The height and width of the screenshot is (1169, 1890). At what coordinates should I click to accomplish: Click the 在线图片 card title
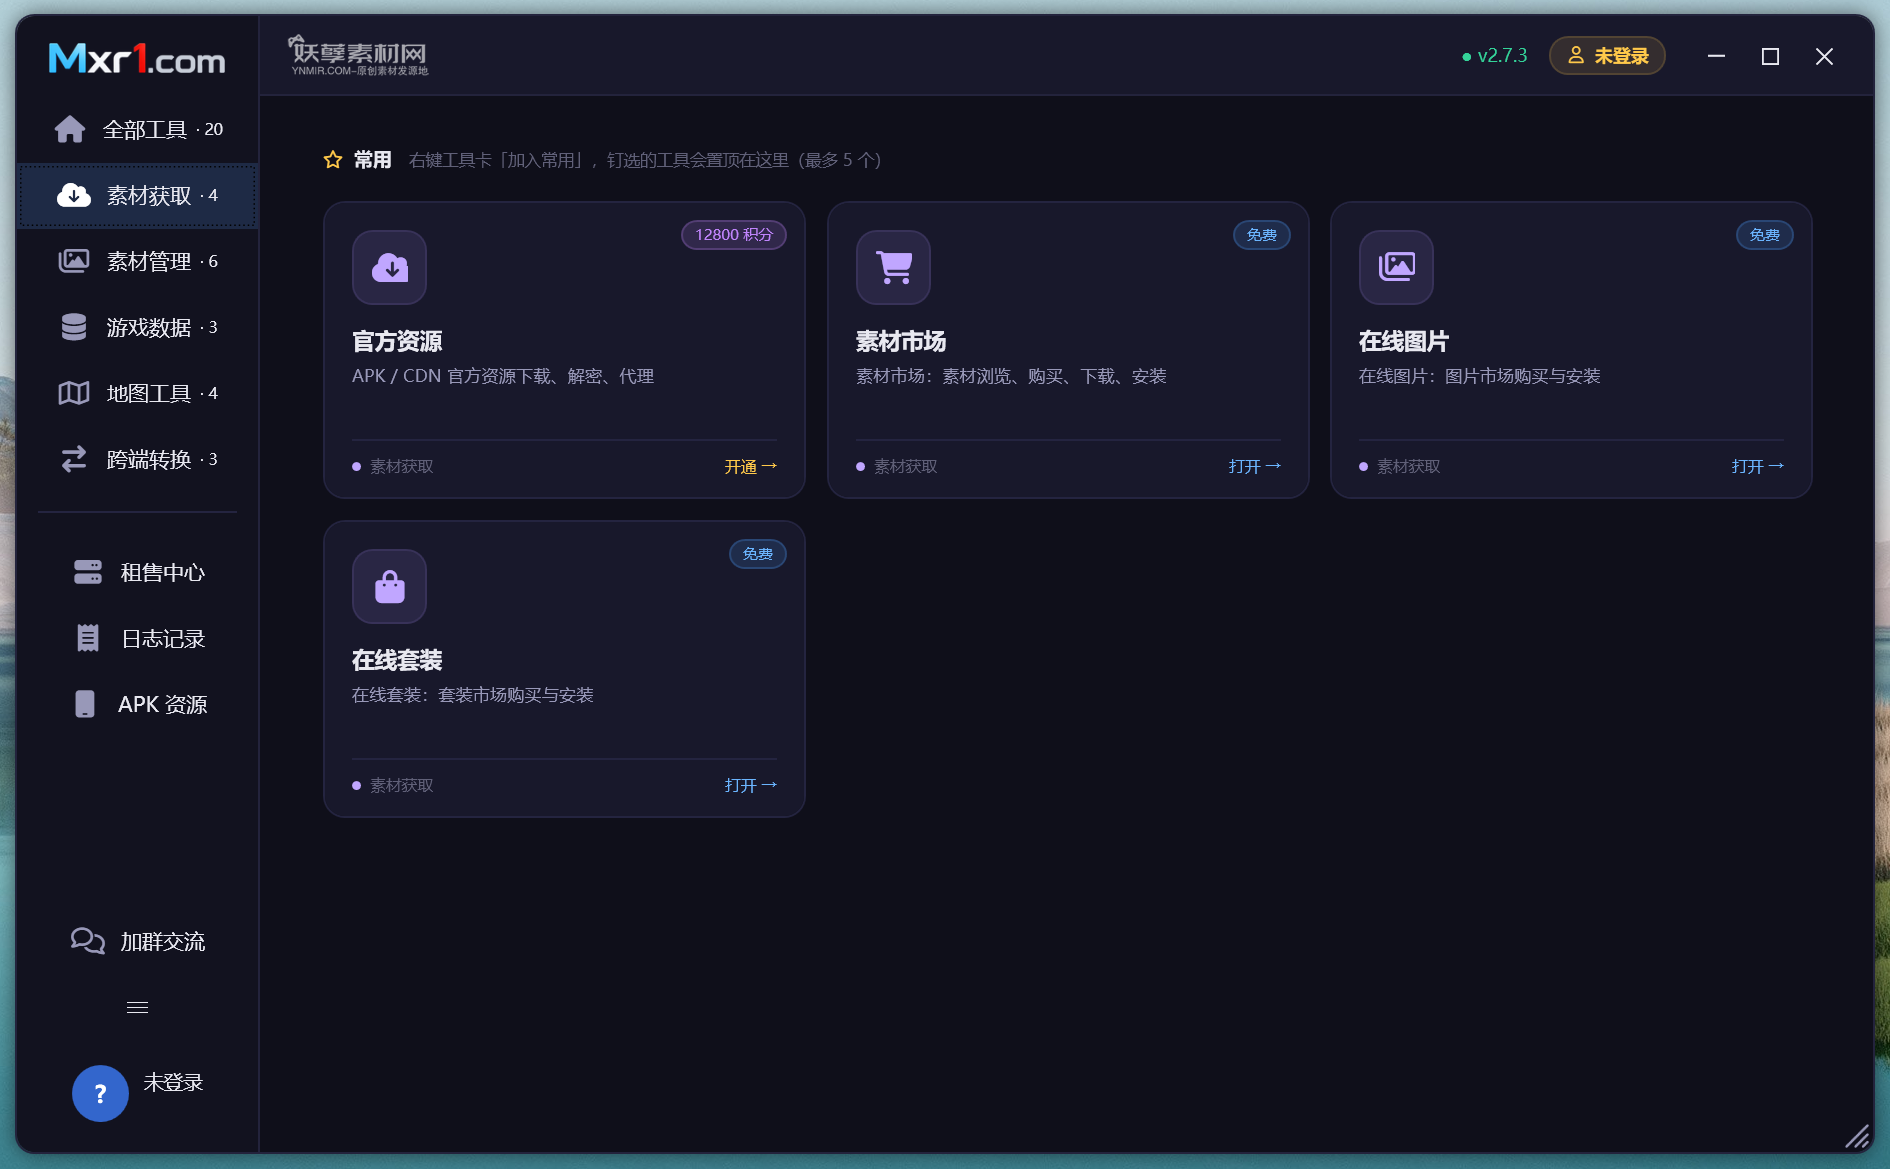[x=1404, y=342]
